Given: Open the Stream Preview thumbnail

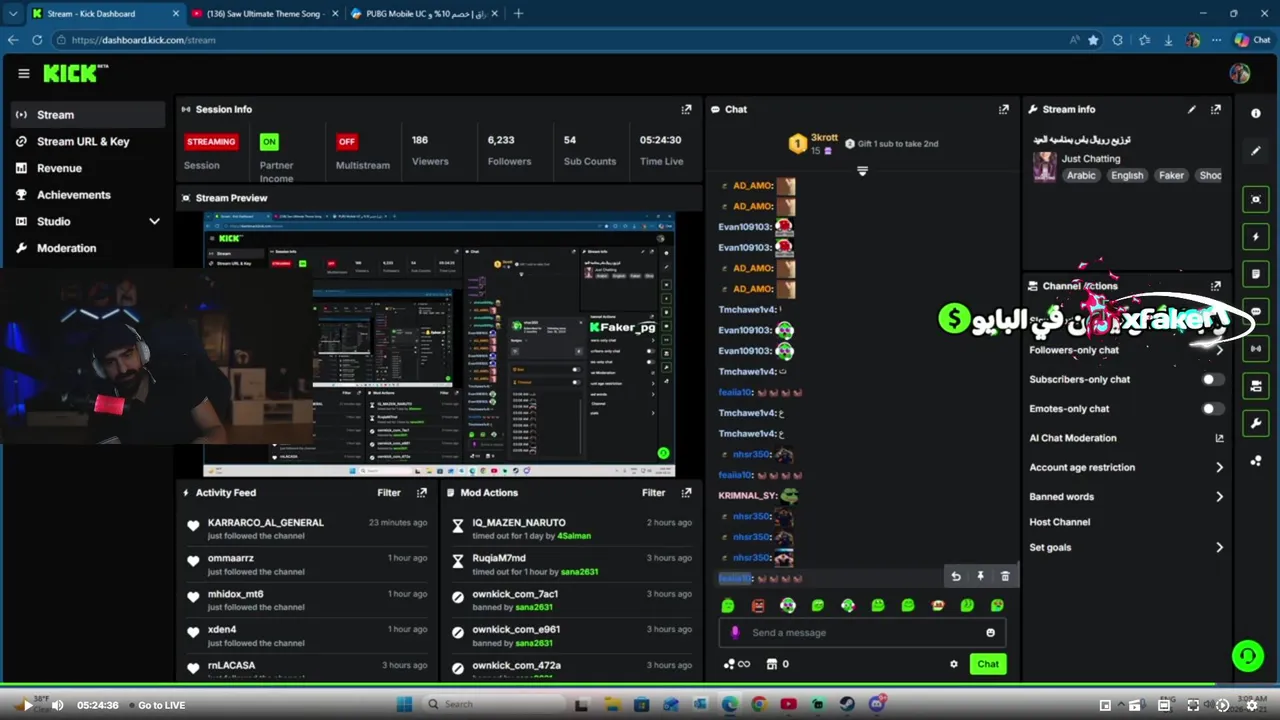Looking at the screenshot, I should (439, 345).
